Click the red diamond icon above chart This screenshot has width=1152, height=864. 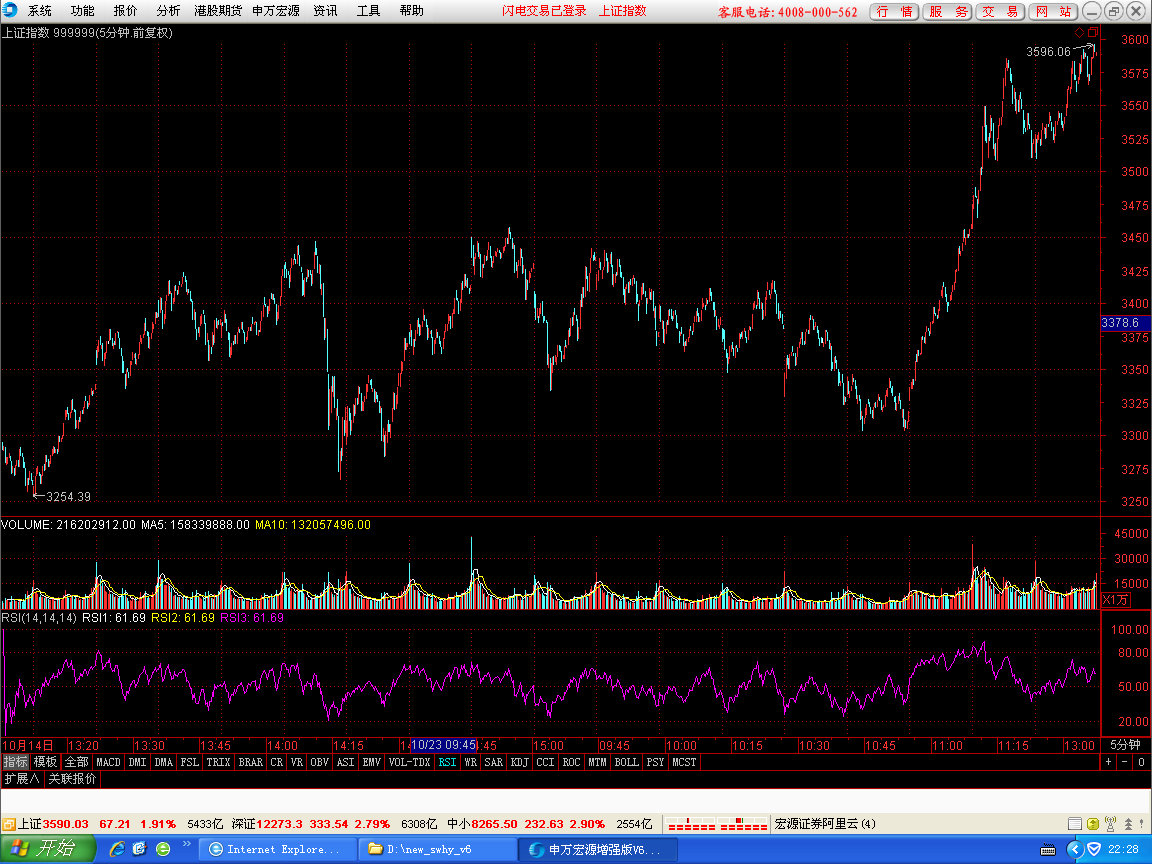pyautogui.click(x=1079, y=32)
